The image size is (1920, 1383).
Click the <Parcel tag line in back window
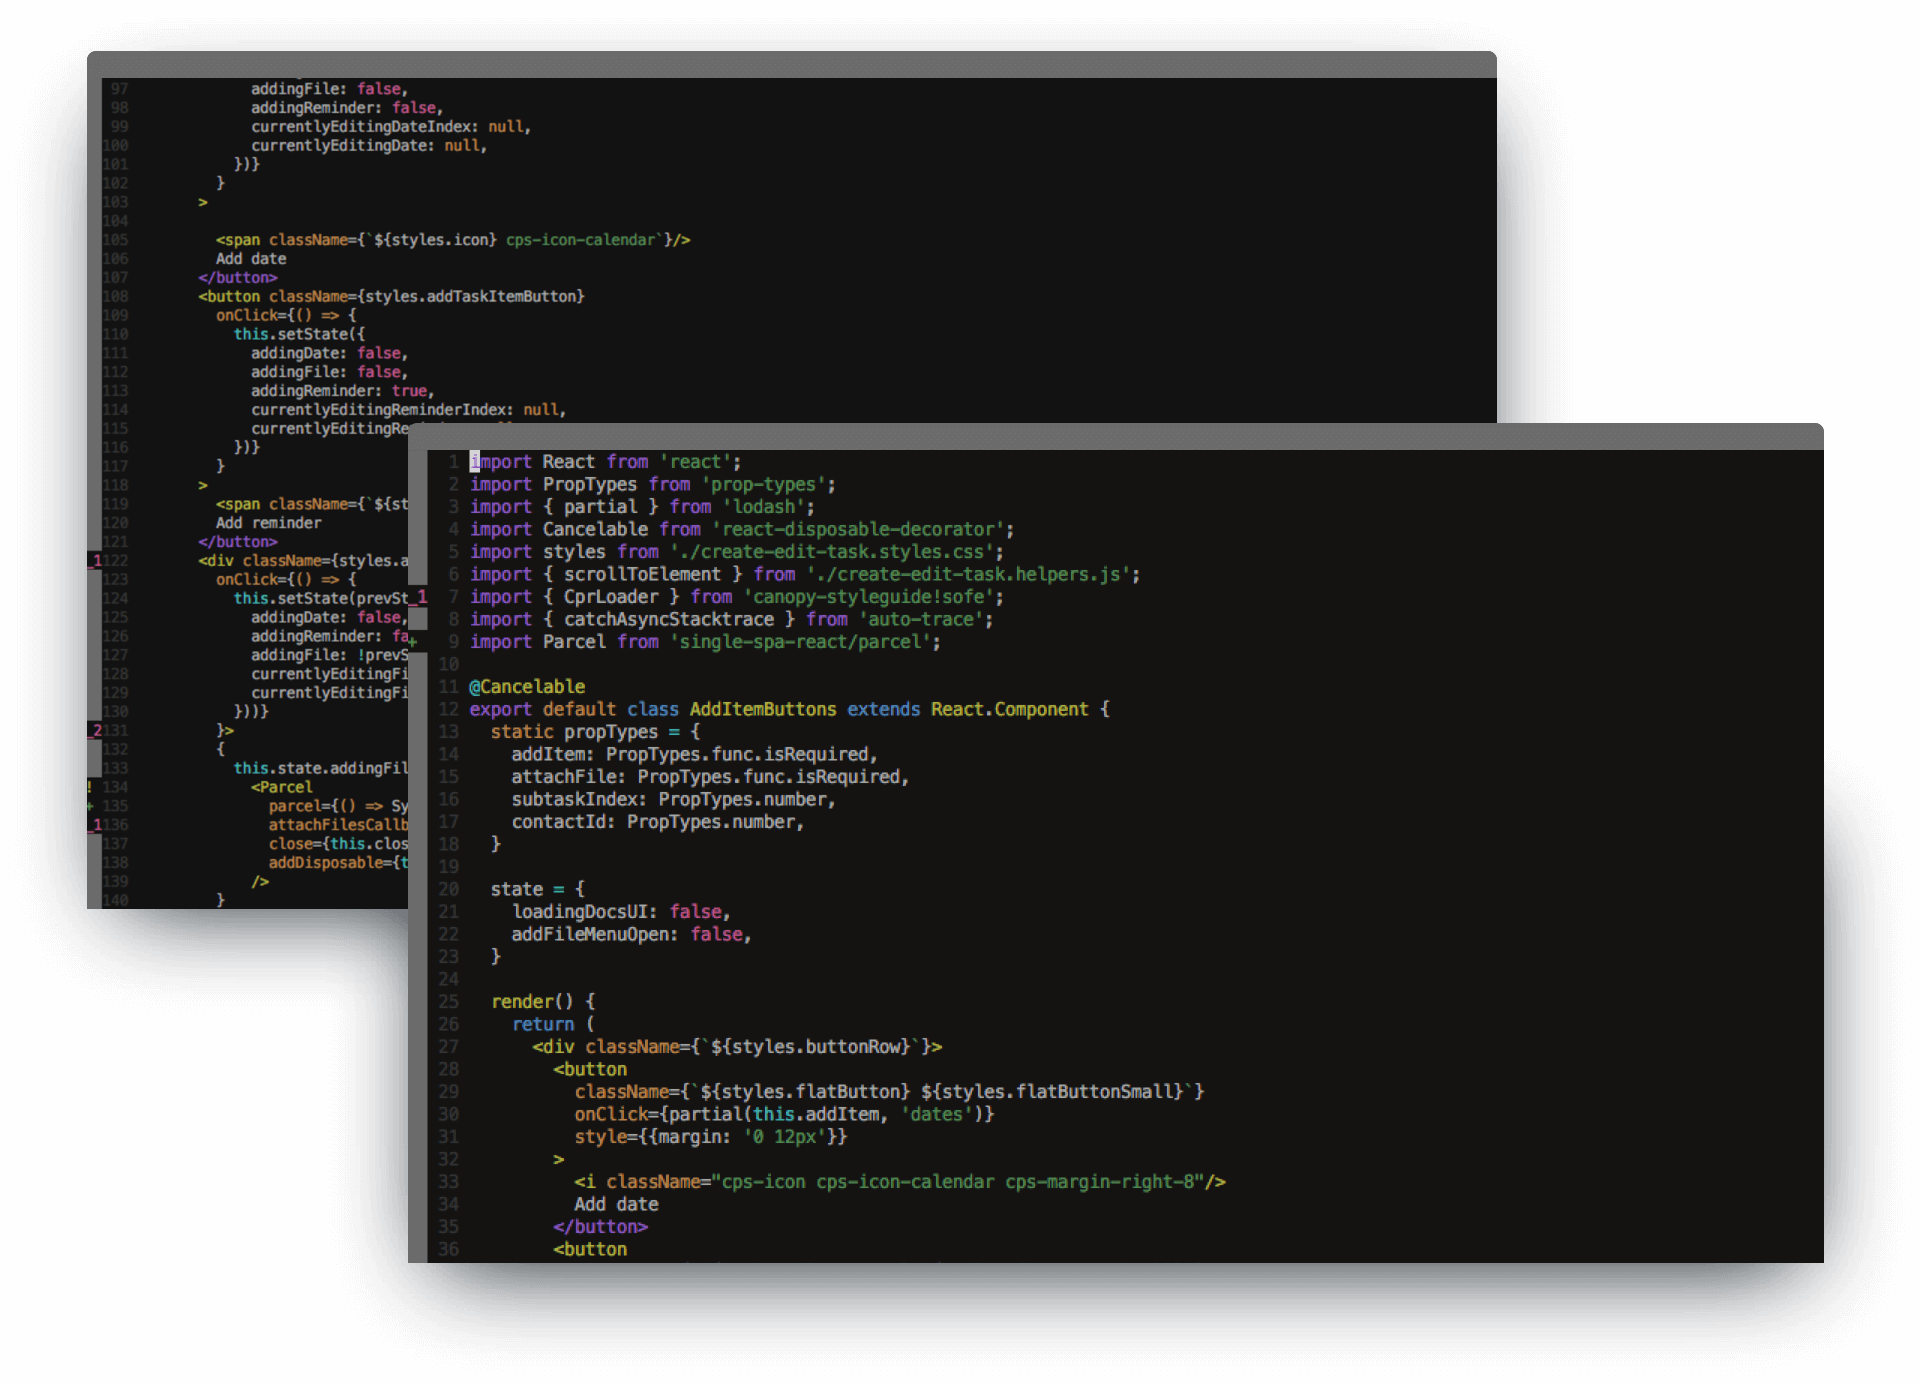point(282,787)
